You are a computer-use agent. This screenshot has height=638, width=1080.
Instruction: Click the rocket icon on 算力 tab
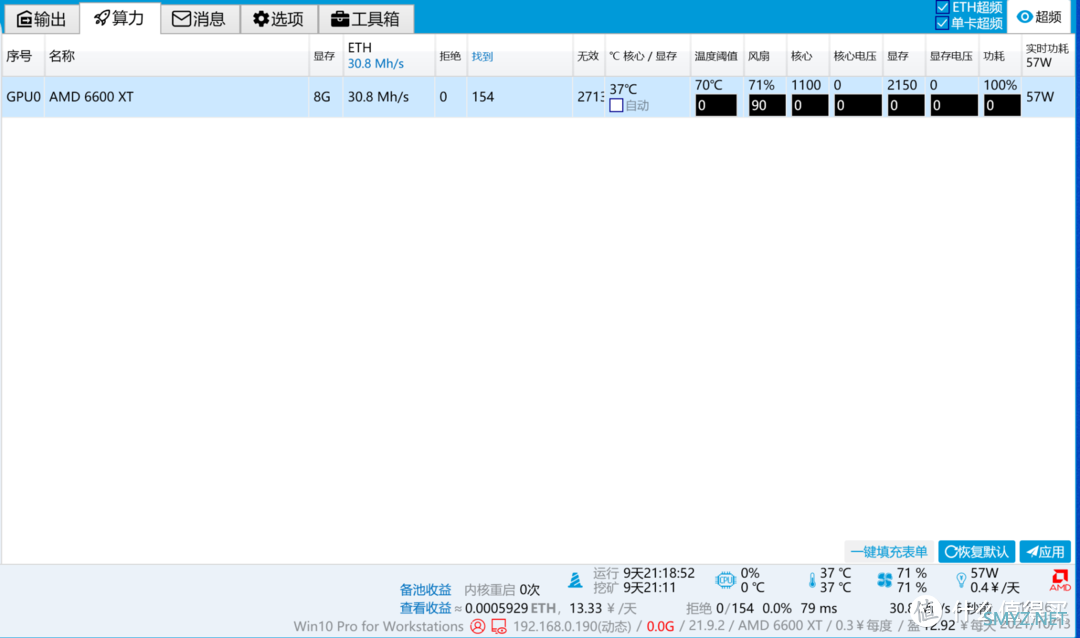[101, 18]
